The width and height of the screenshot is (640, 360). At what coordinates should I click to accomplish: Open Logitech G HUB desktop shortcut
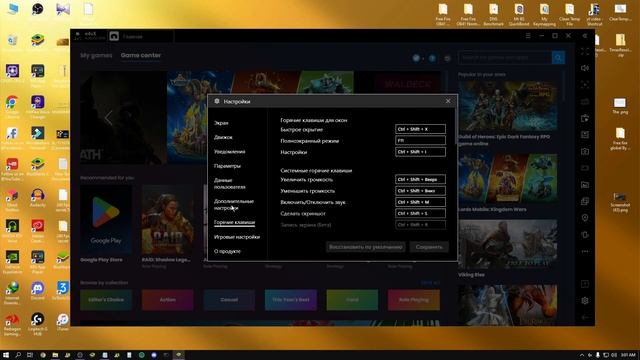pyautogui.click(x=38, y=323)
